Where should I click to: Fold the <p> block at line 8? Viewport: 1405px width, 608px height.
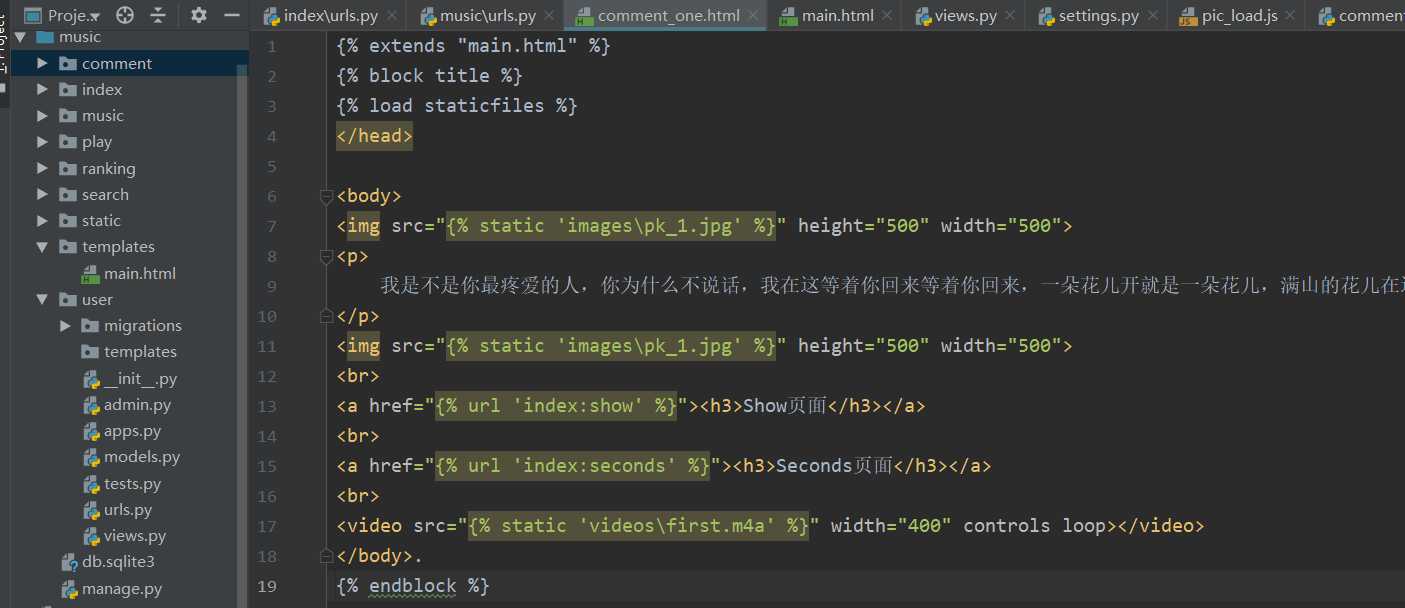325,256
